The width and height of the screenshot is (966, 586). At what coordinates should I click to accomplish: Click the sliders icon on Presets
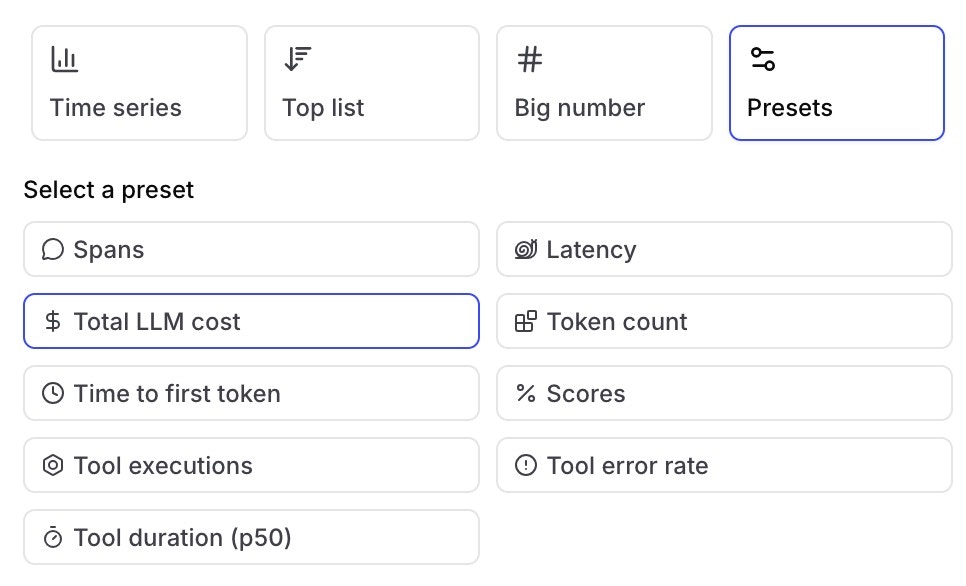[x=762, y=60]
